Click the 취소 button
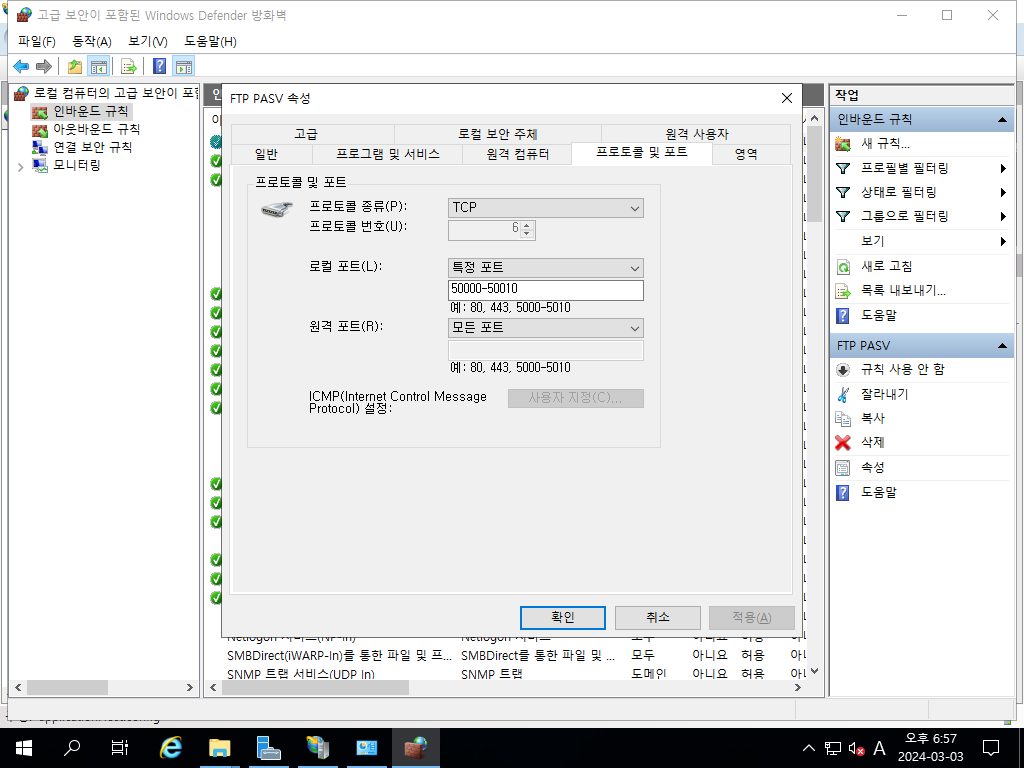 [x=658, y=618]
